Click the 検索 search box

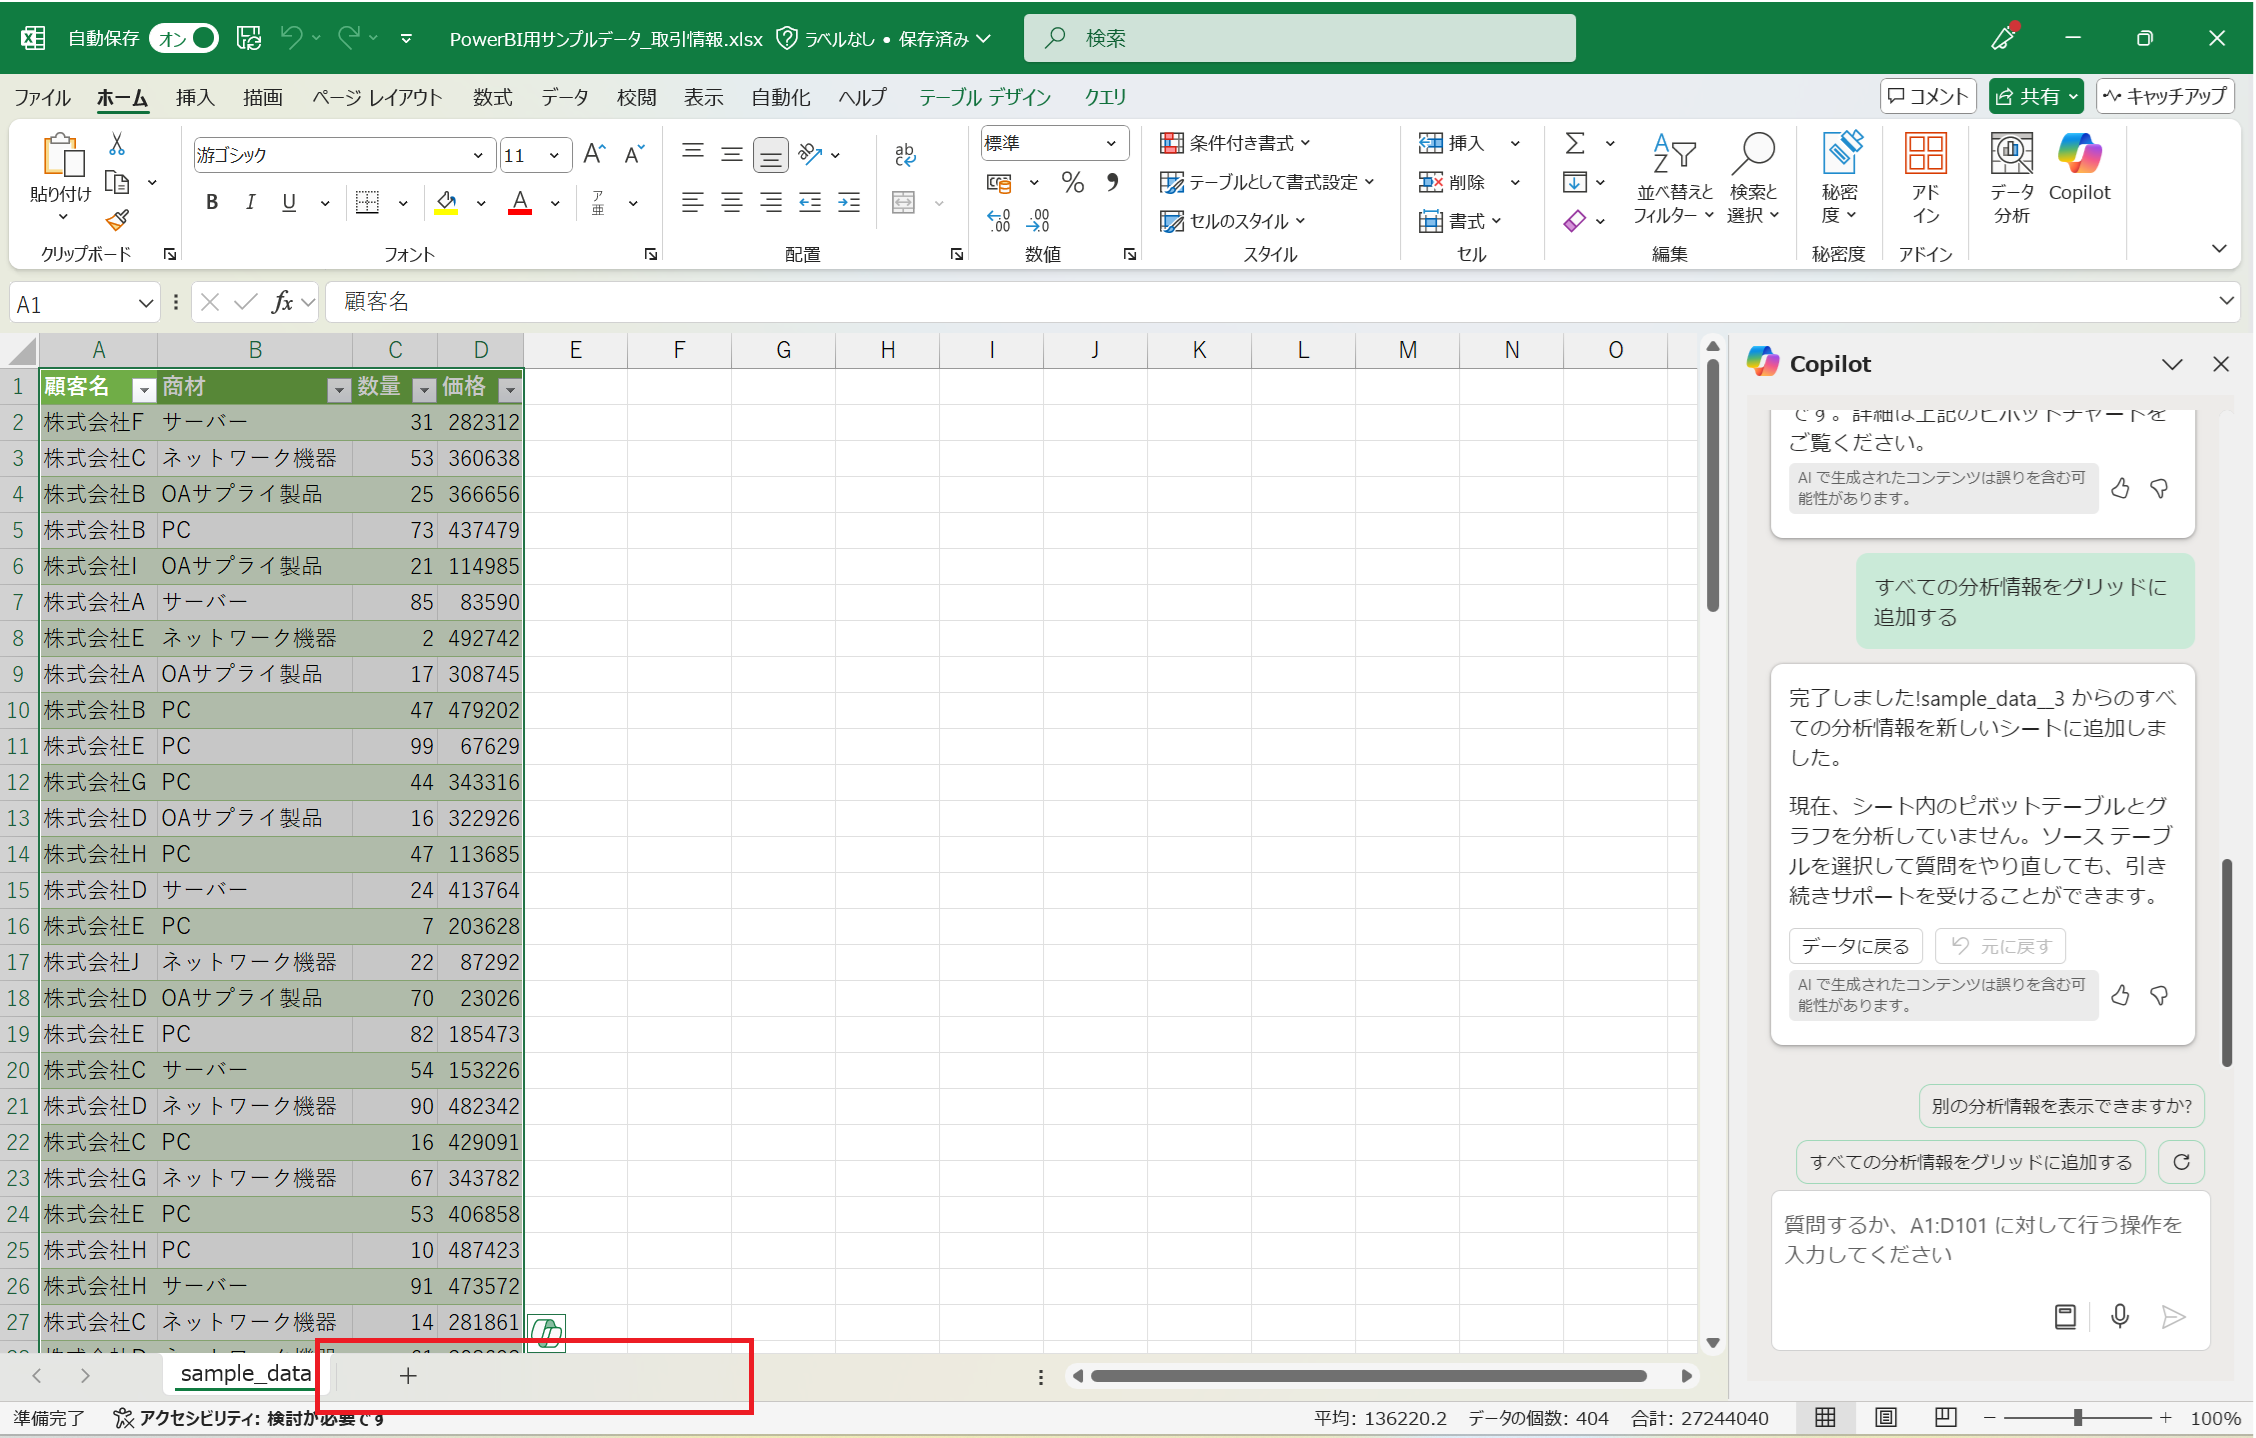tap(1299, 38)
